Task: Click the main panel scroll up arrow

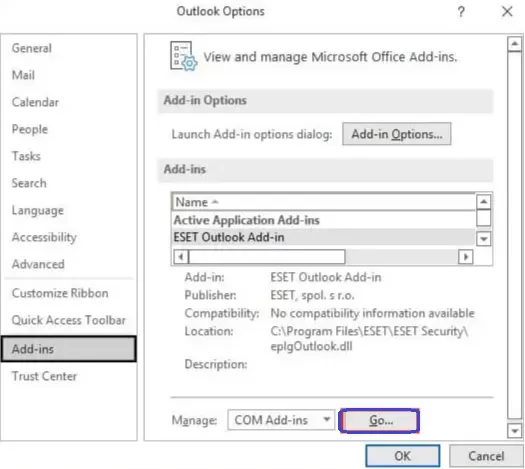Action: 514,44
